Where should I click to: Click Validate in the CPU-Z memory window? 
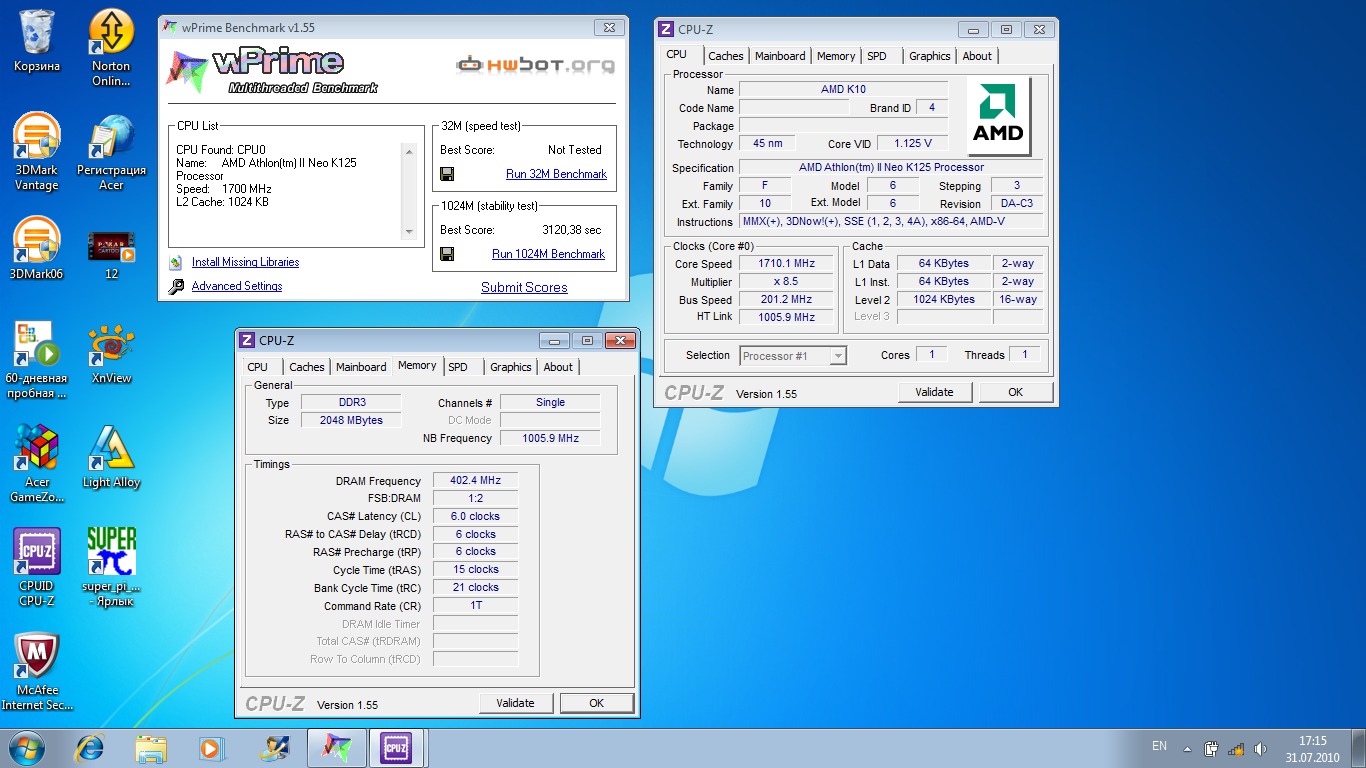[x=515, y=703]
